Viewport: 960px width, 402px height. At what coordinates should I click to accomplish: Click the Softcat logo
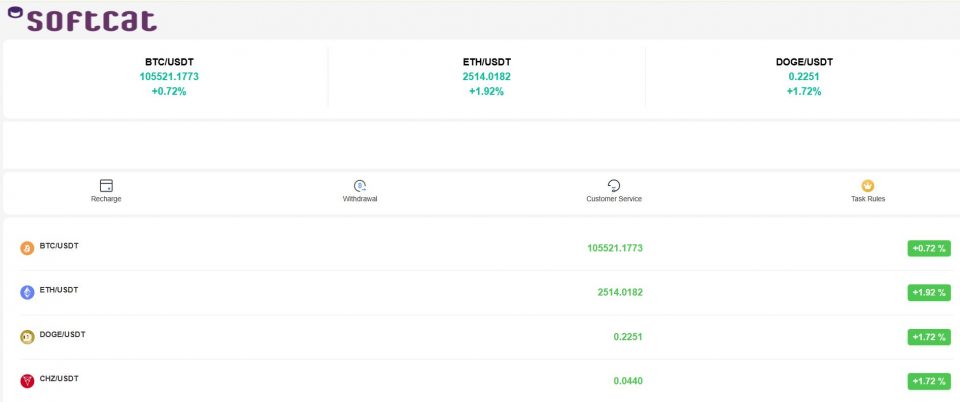tap(82, 20)
